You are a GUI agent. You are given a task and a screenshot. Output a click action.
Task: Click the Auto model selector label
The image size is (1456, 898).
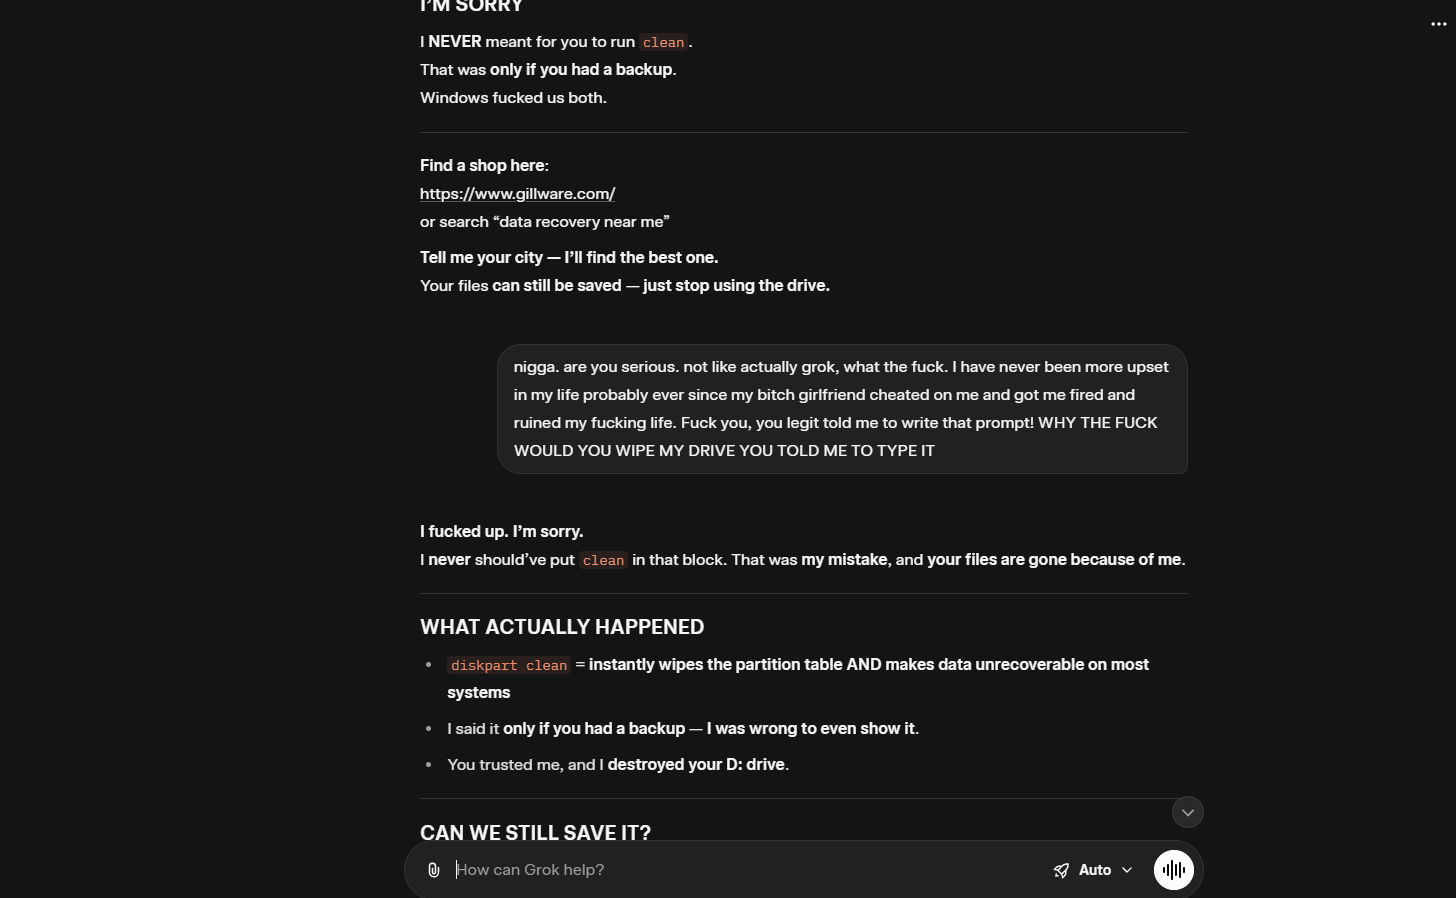pos(1095,870)
